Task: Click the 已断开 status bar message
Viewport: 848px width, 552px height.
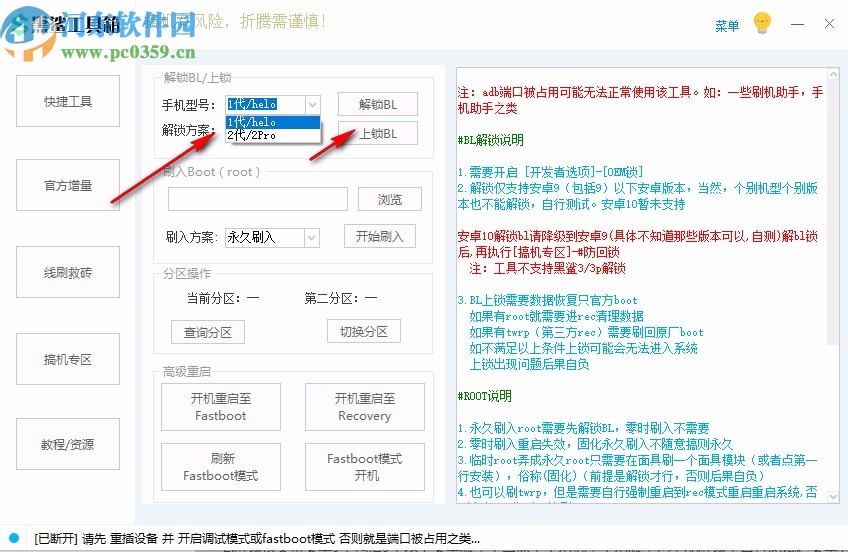Action: [257, 538]
